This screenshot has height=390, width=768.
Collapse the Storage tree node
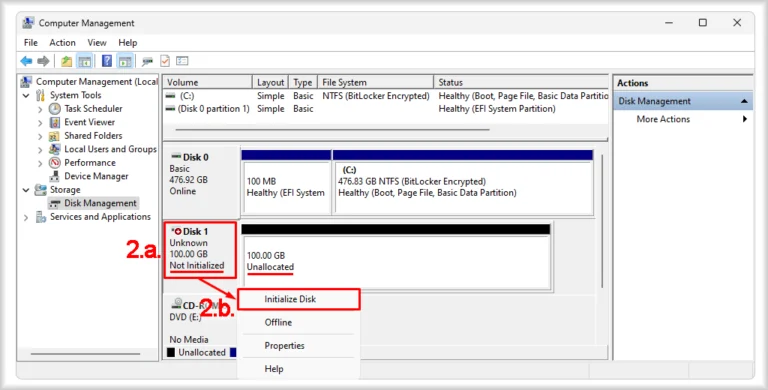click(26, 190)
